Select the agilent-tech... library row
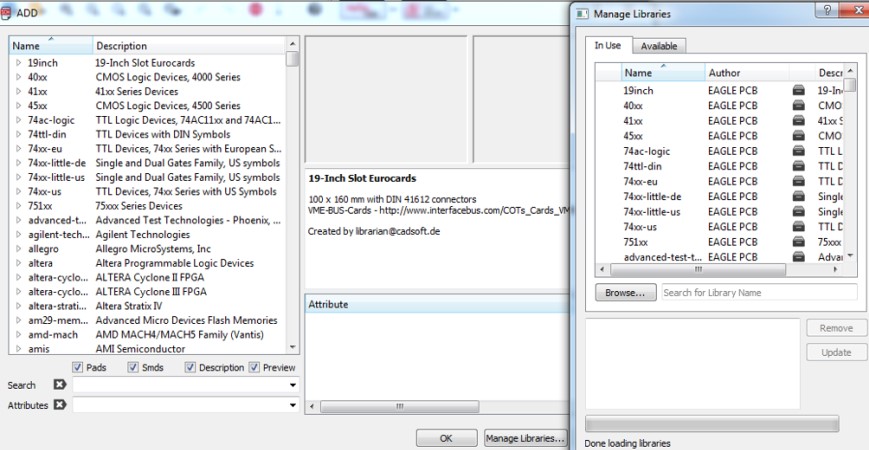This screenshot has height=450, width=869. (x=148, y=234)
